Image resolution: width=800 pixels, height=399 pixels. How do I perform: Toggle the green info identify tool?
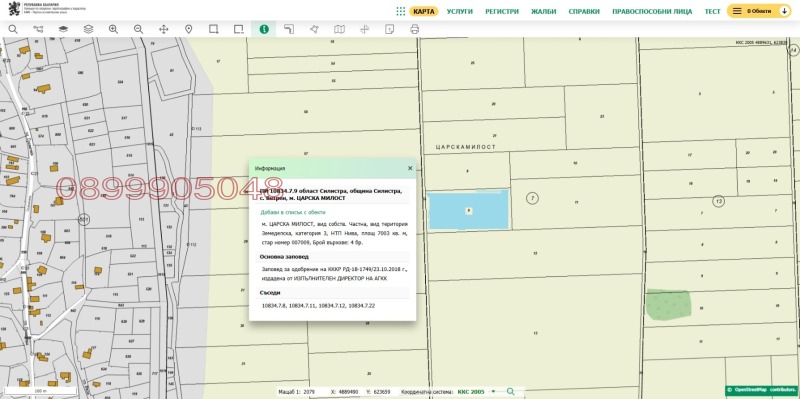click(264, 29)
